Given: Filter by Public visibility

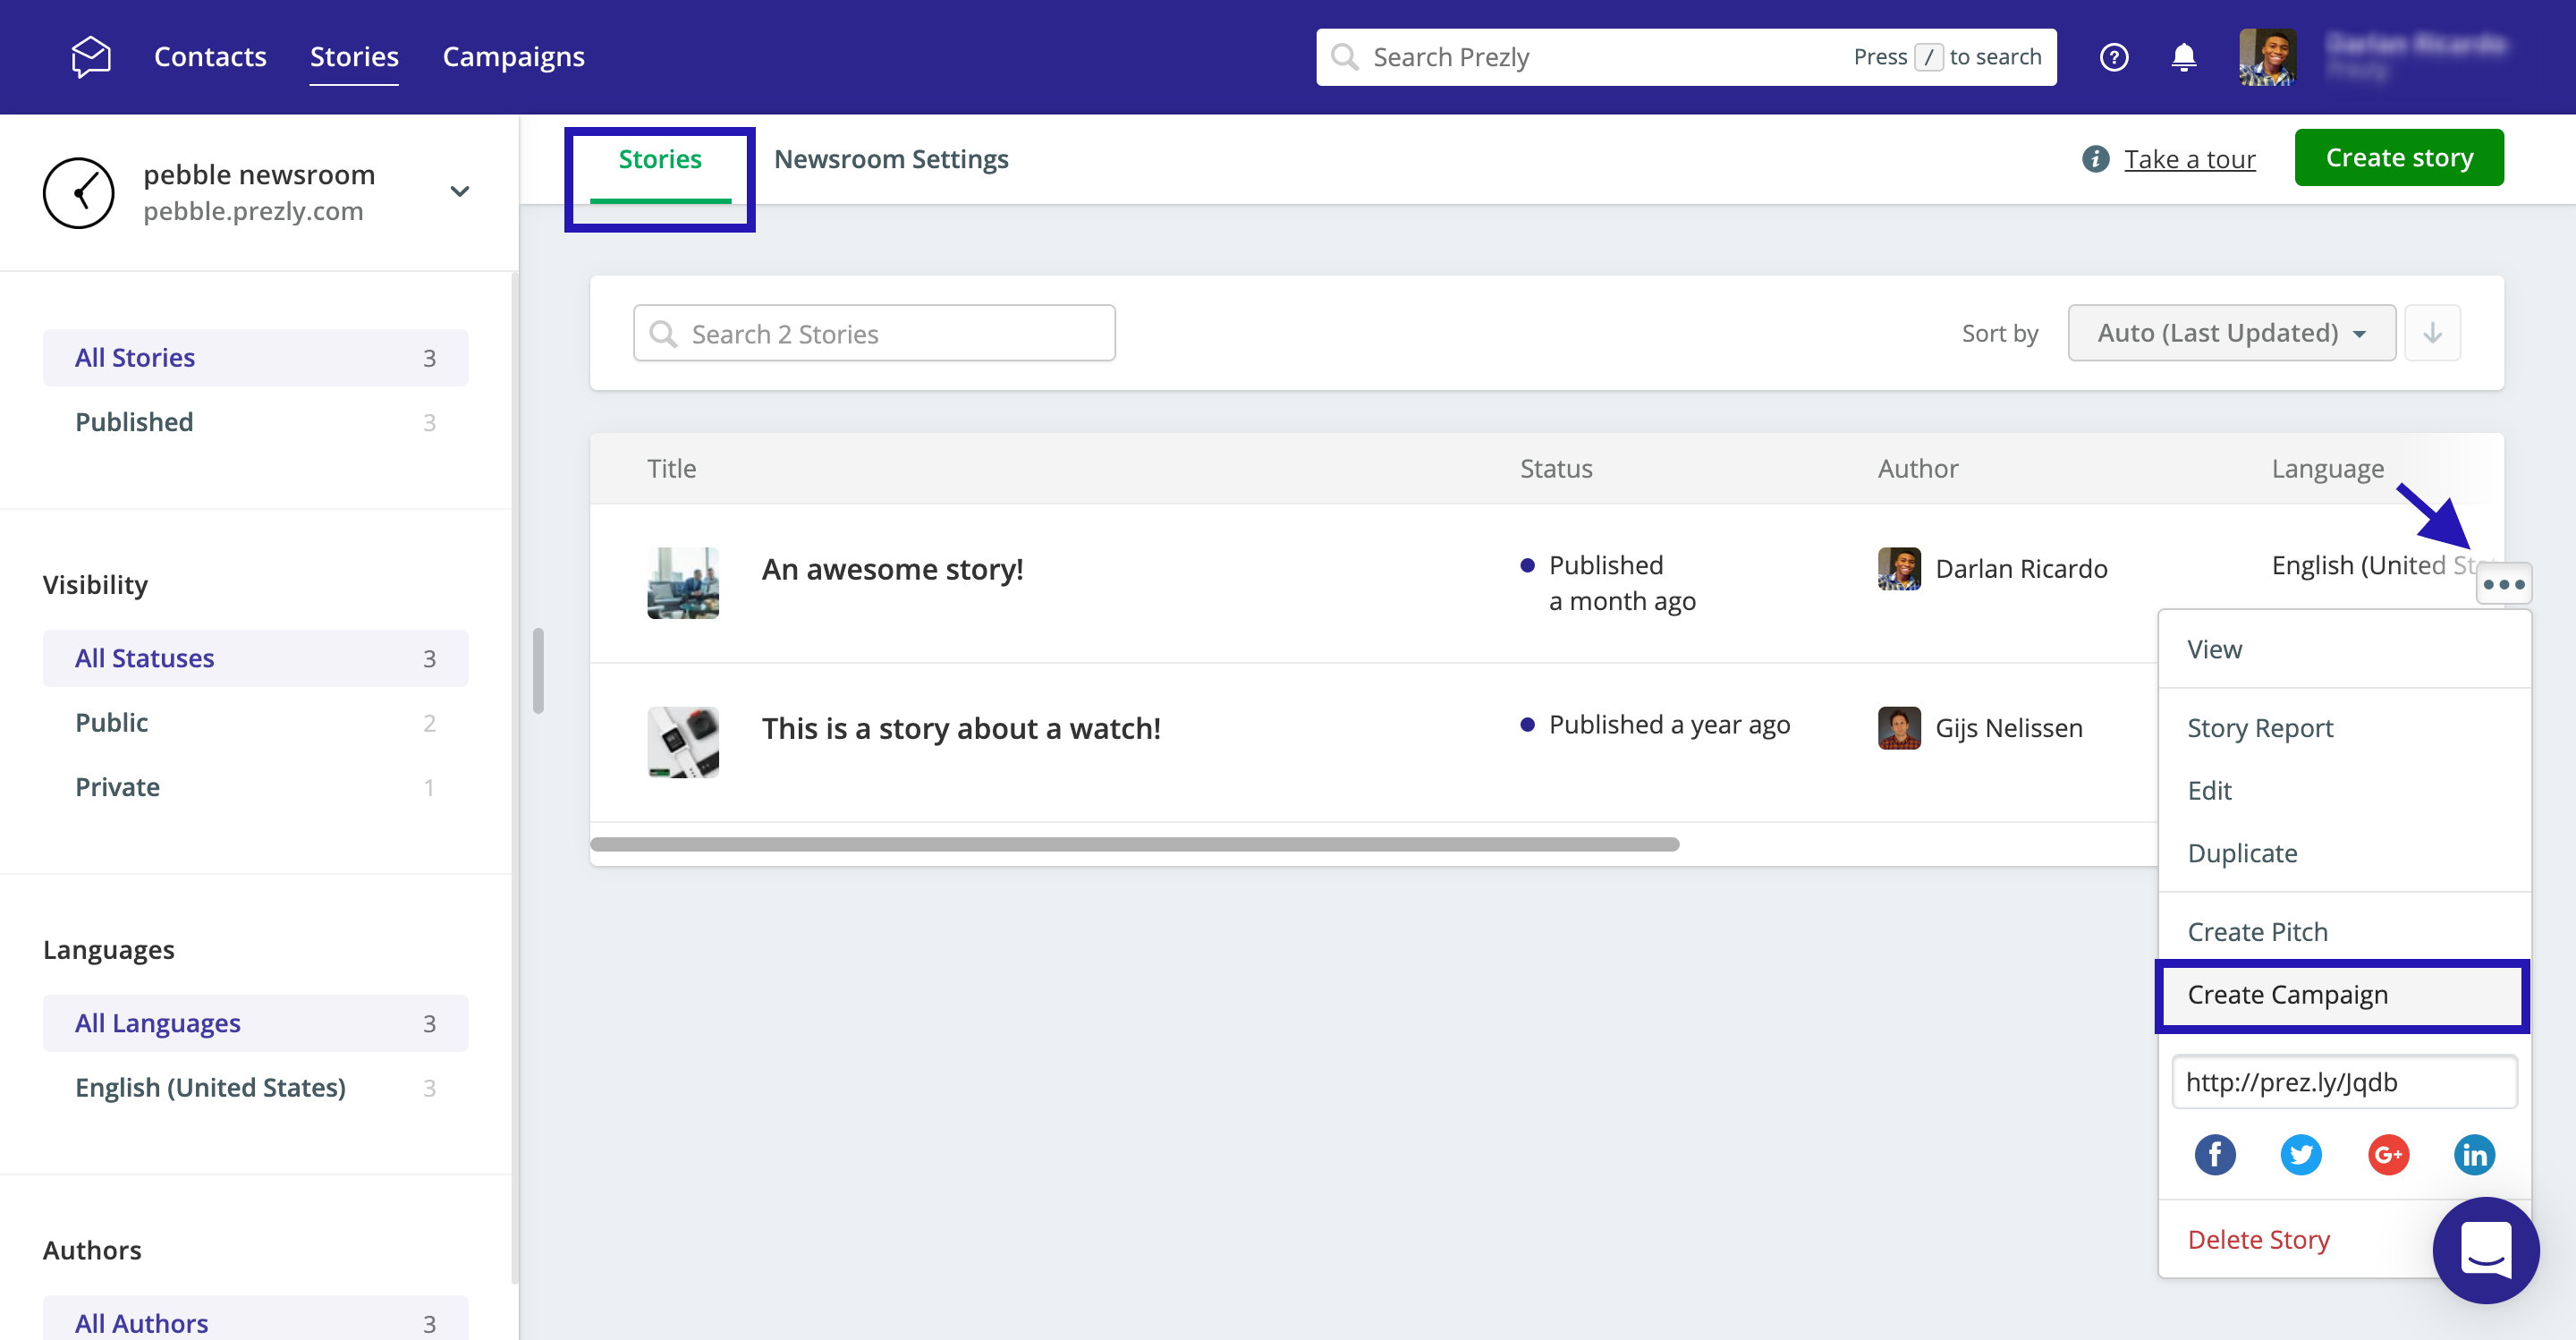Looking at the screenshot, I should (x=255, y=723).
